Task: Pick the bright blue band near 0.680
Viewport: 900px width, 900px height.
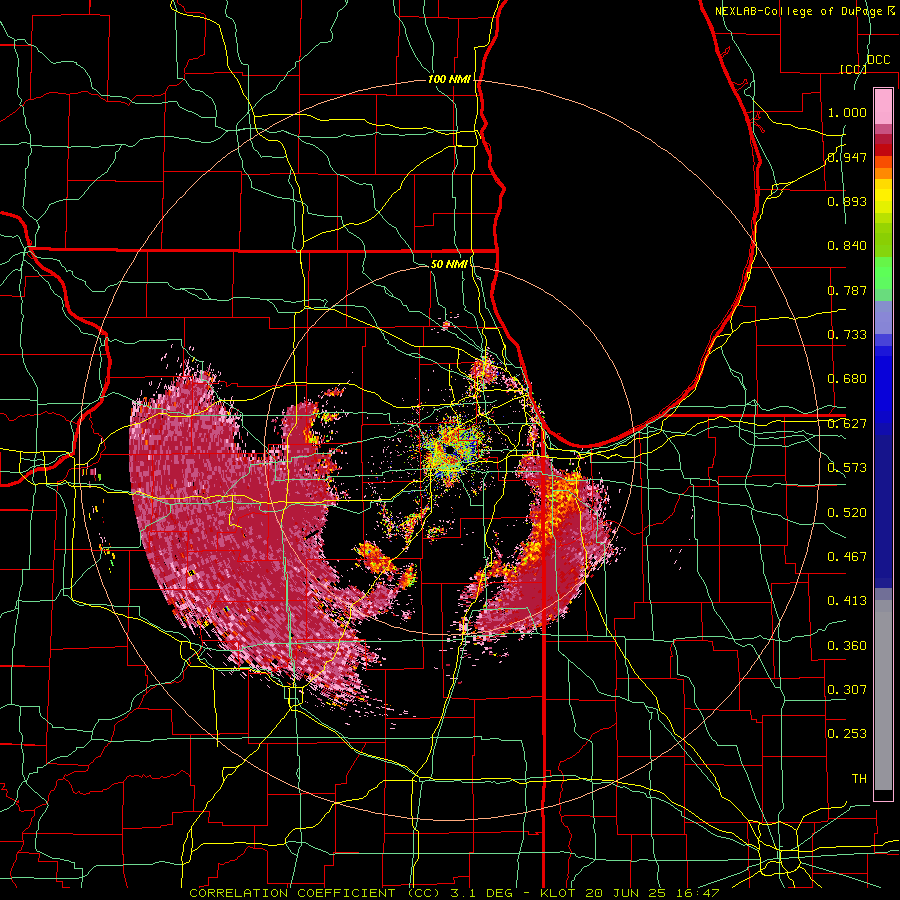Action: (883, 390)
